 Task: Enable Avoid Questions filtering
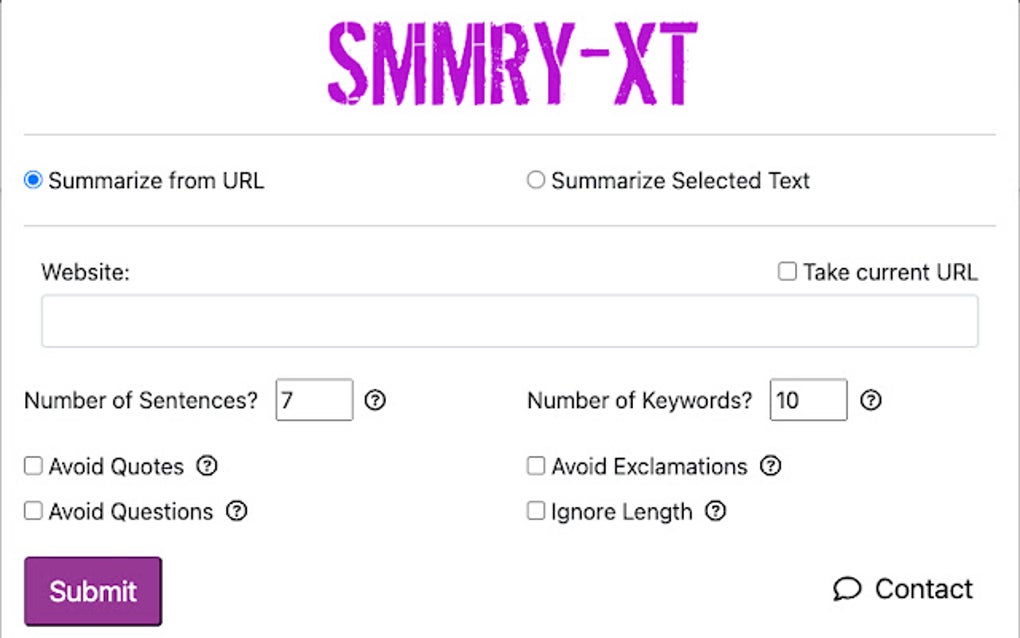31,511
